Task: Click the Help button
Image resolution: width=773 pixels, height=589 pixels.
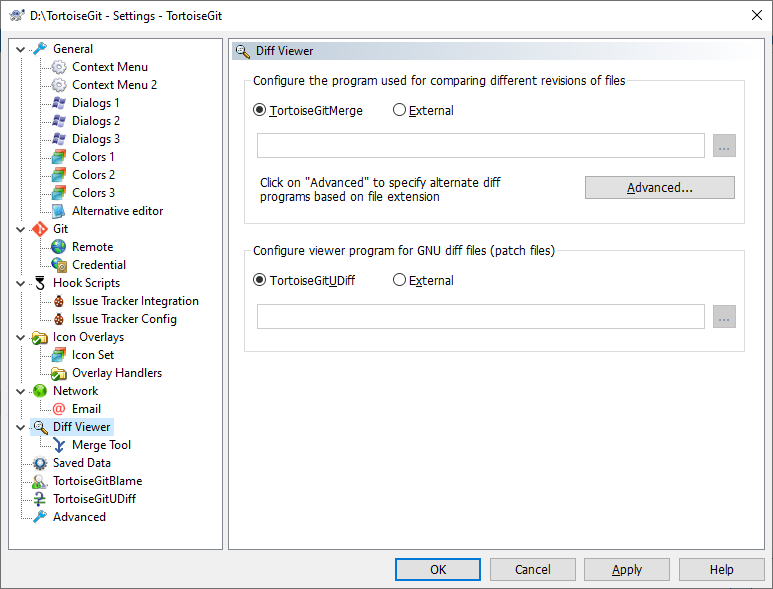Action: click(721, 569)
